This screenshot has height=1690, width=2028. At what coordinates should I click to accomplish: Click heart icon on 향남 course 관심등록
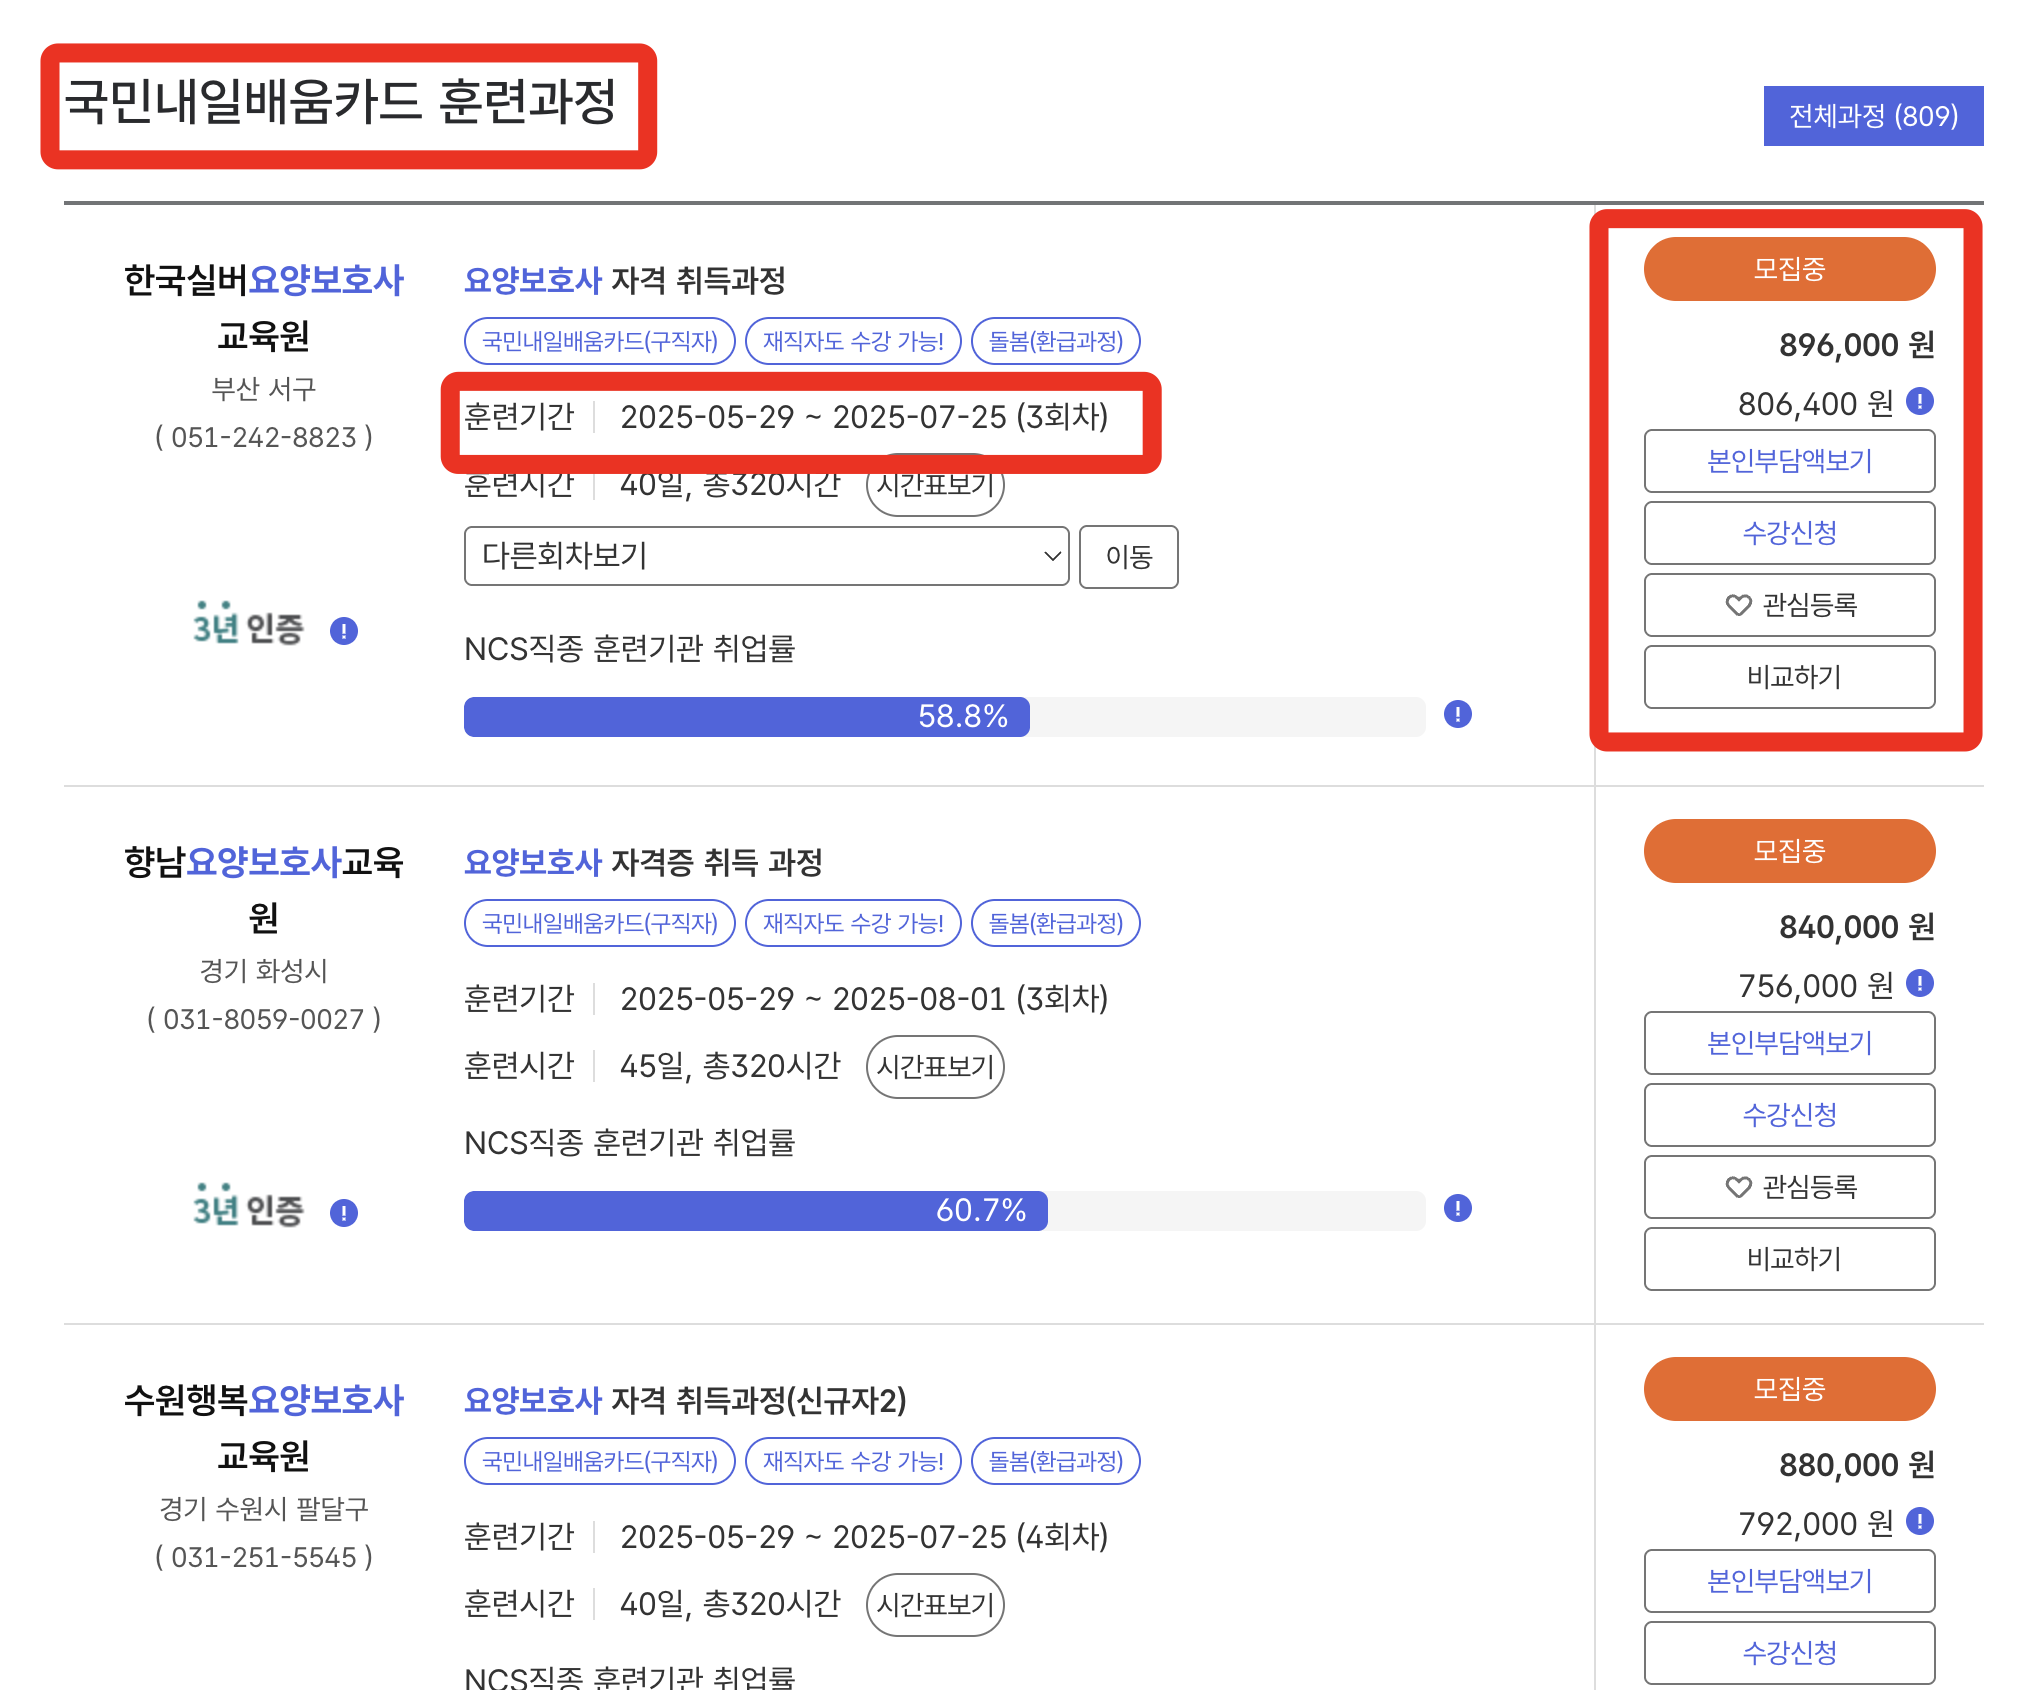[1736, 1187]
